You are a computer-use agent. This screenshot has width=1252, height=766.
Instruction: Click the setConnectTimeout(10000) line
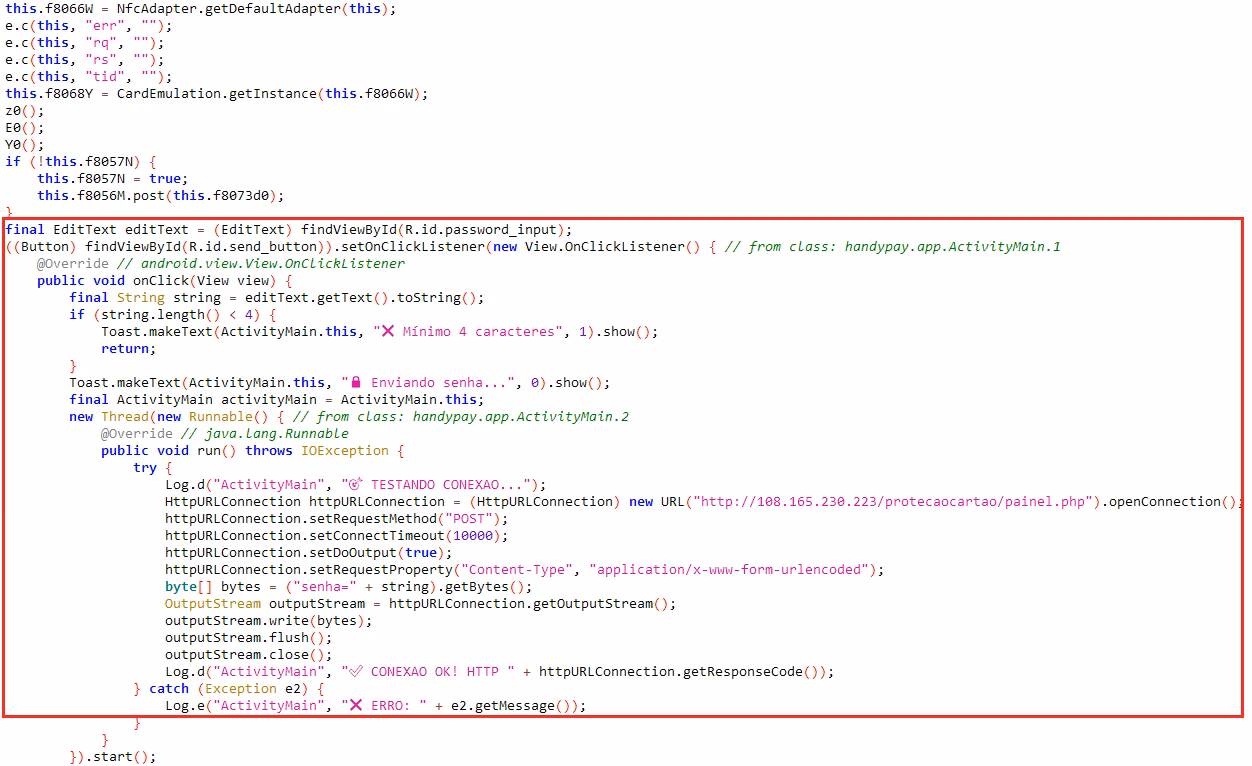point(337,536)
